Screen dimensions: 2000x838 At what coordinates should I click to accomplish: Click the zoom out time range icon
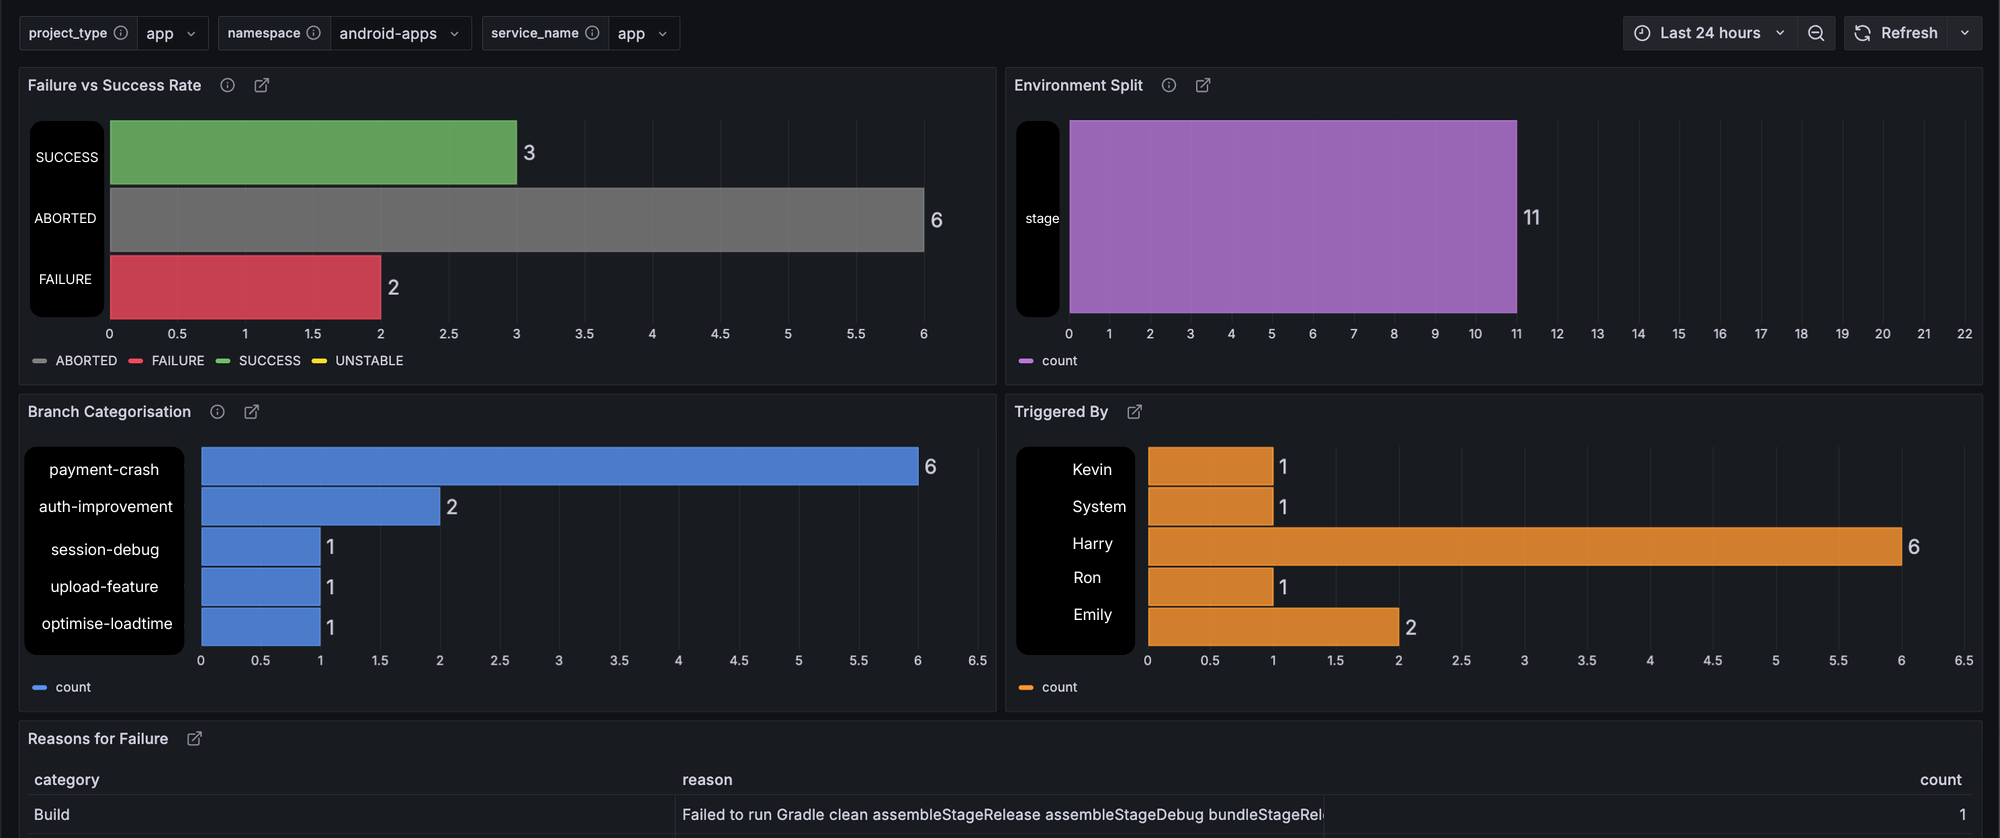tap(1816, 33)
